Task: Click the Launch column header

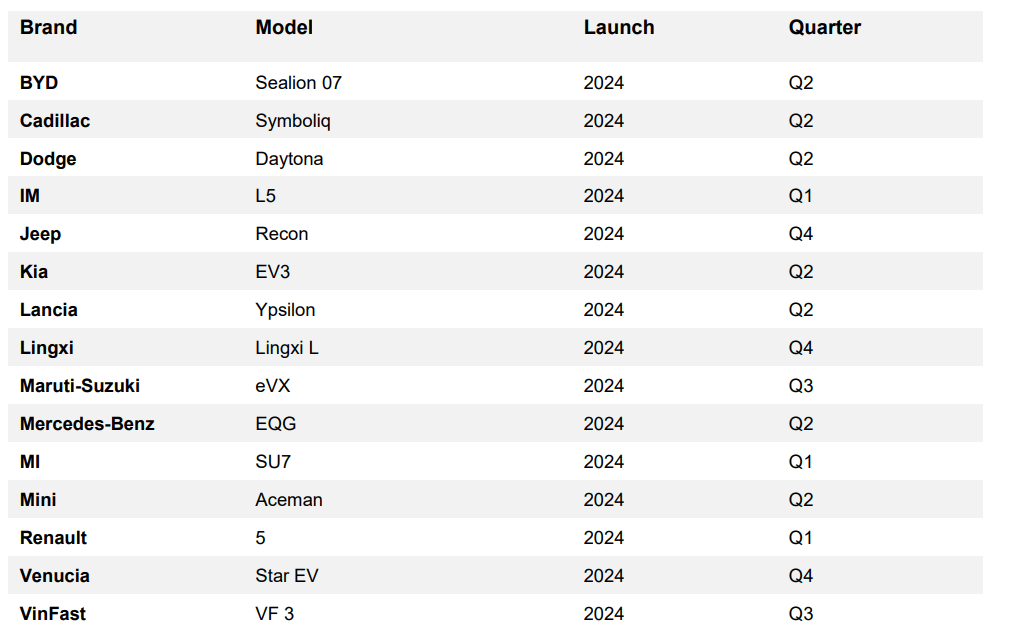Action: coord(618,28)
